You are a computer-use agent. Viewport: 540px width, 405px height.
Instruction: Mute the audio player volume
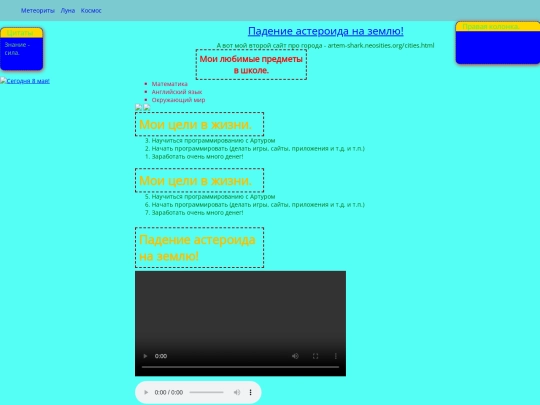(x=237, y=392)
